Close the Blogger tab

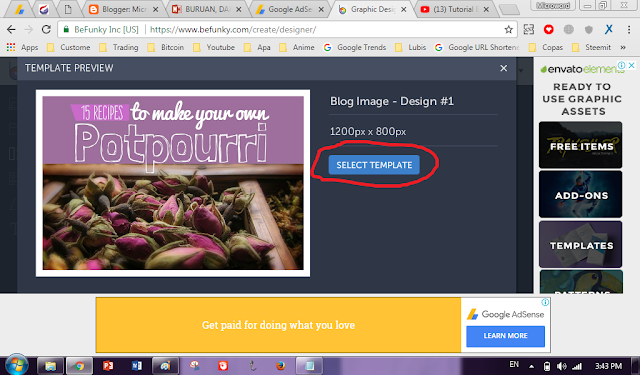click(156, 9)
